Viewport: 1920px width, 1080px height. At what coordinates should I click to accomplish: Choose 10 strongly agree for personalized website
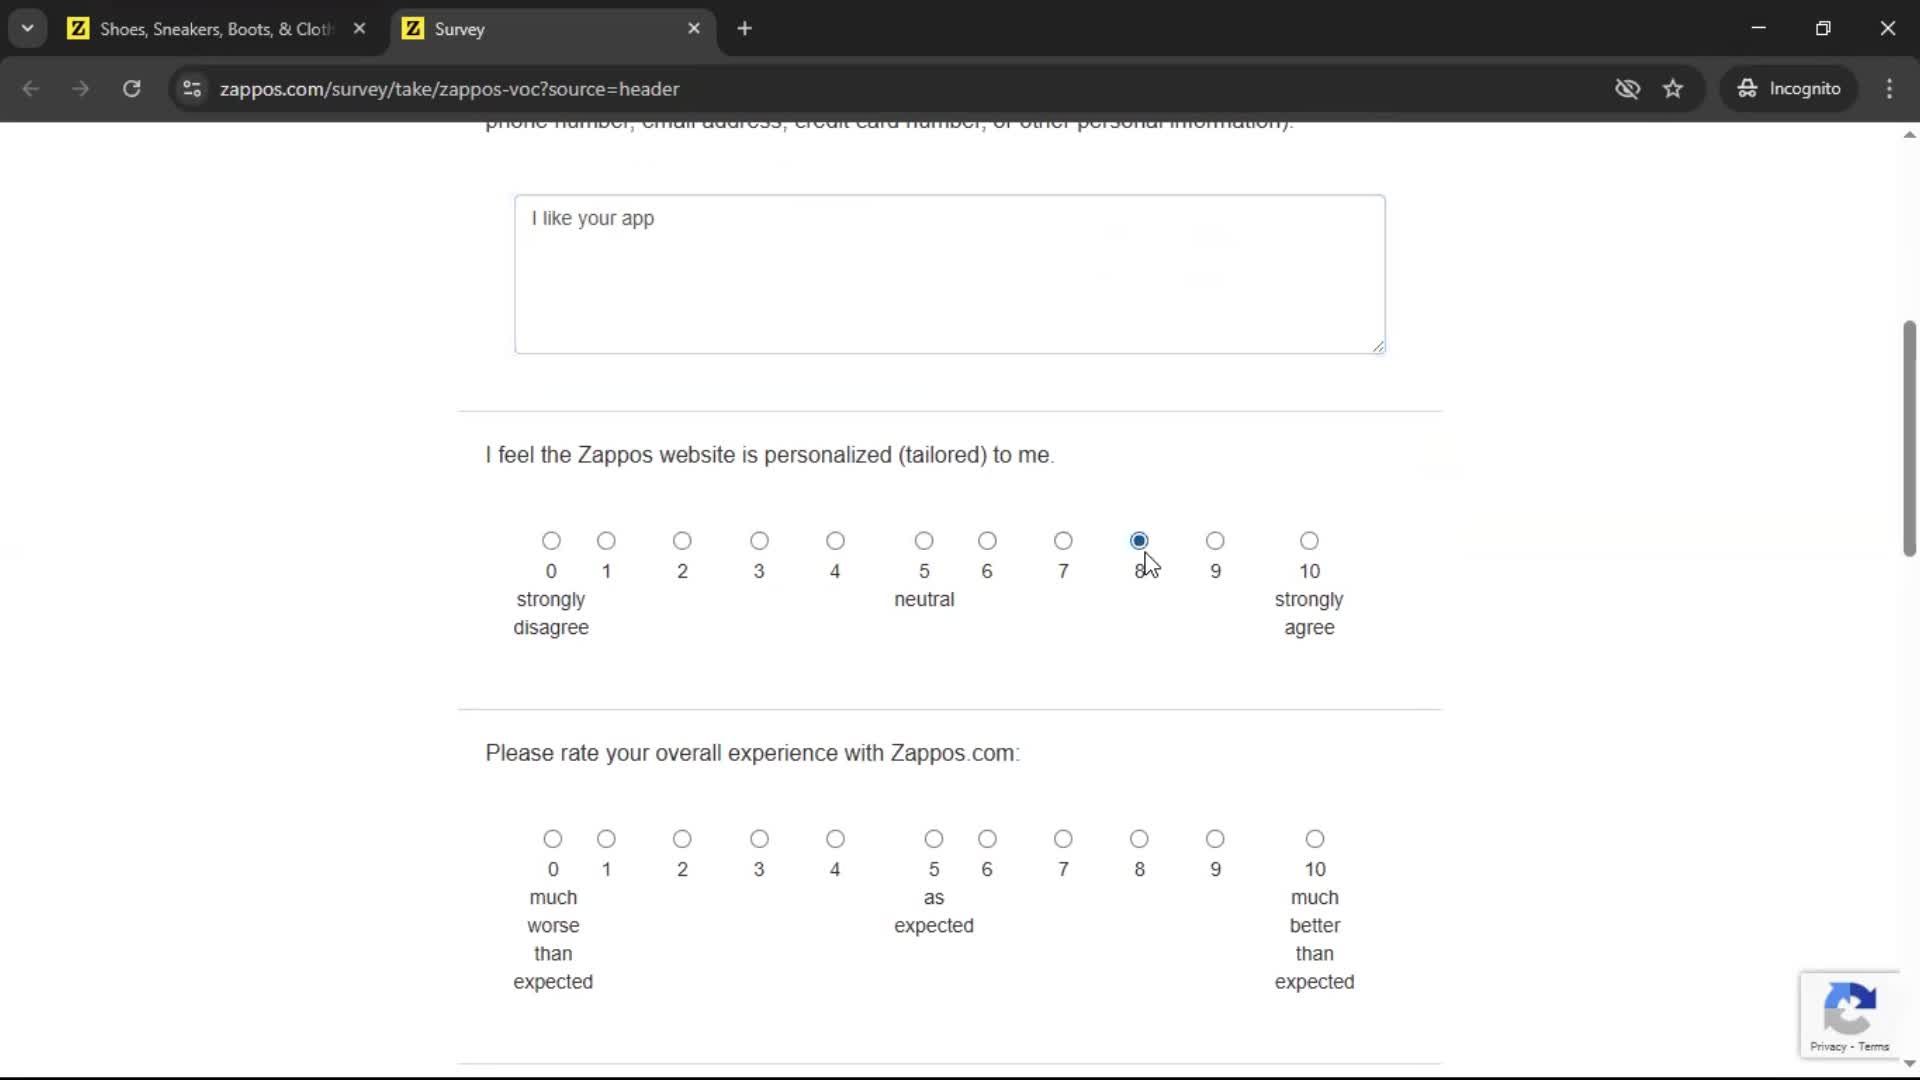click(1309, 541)
